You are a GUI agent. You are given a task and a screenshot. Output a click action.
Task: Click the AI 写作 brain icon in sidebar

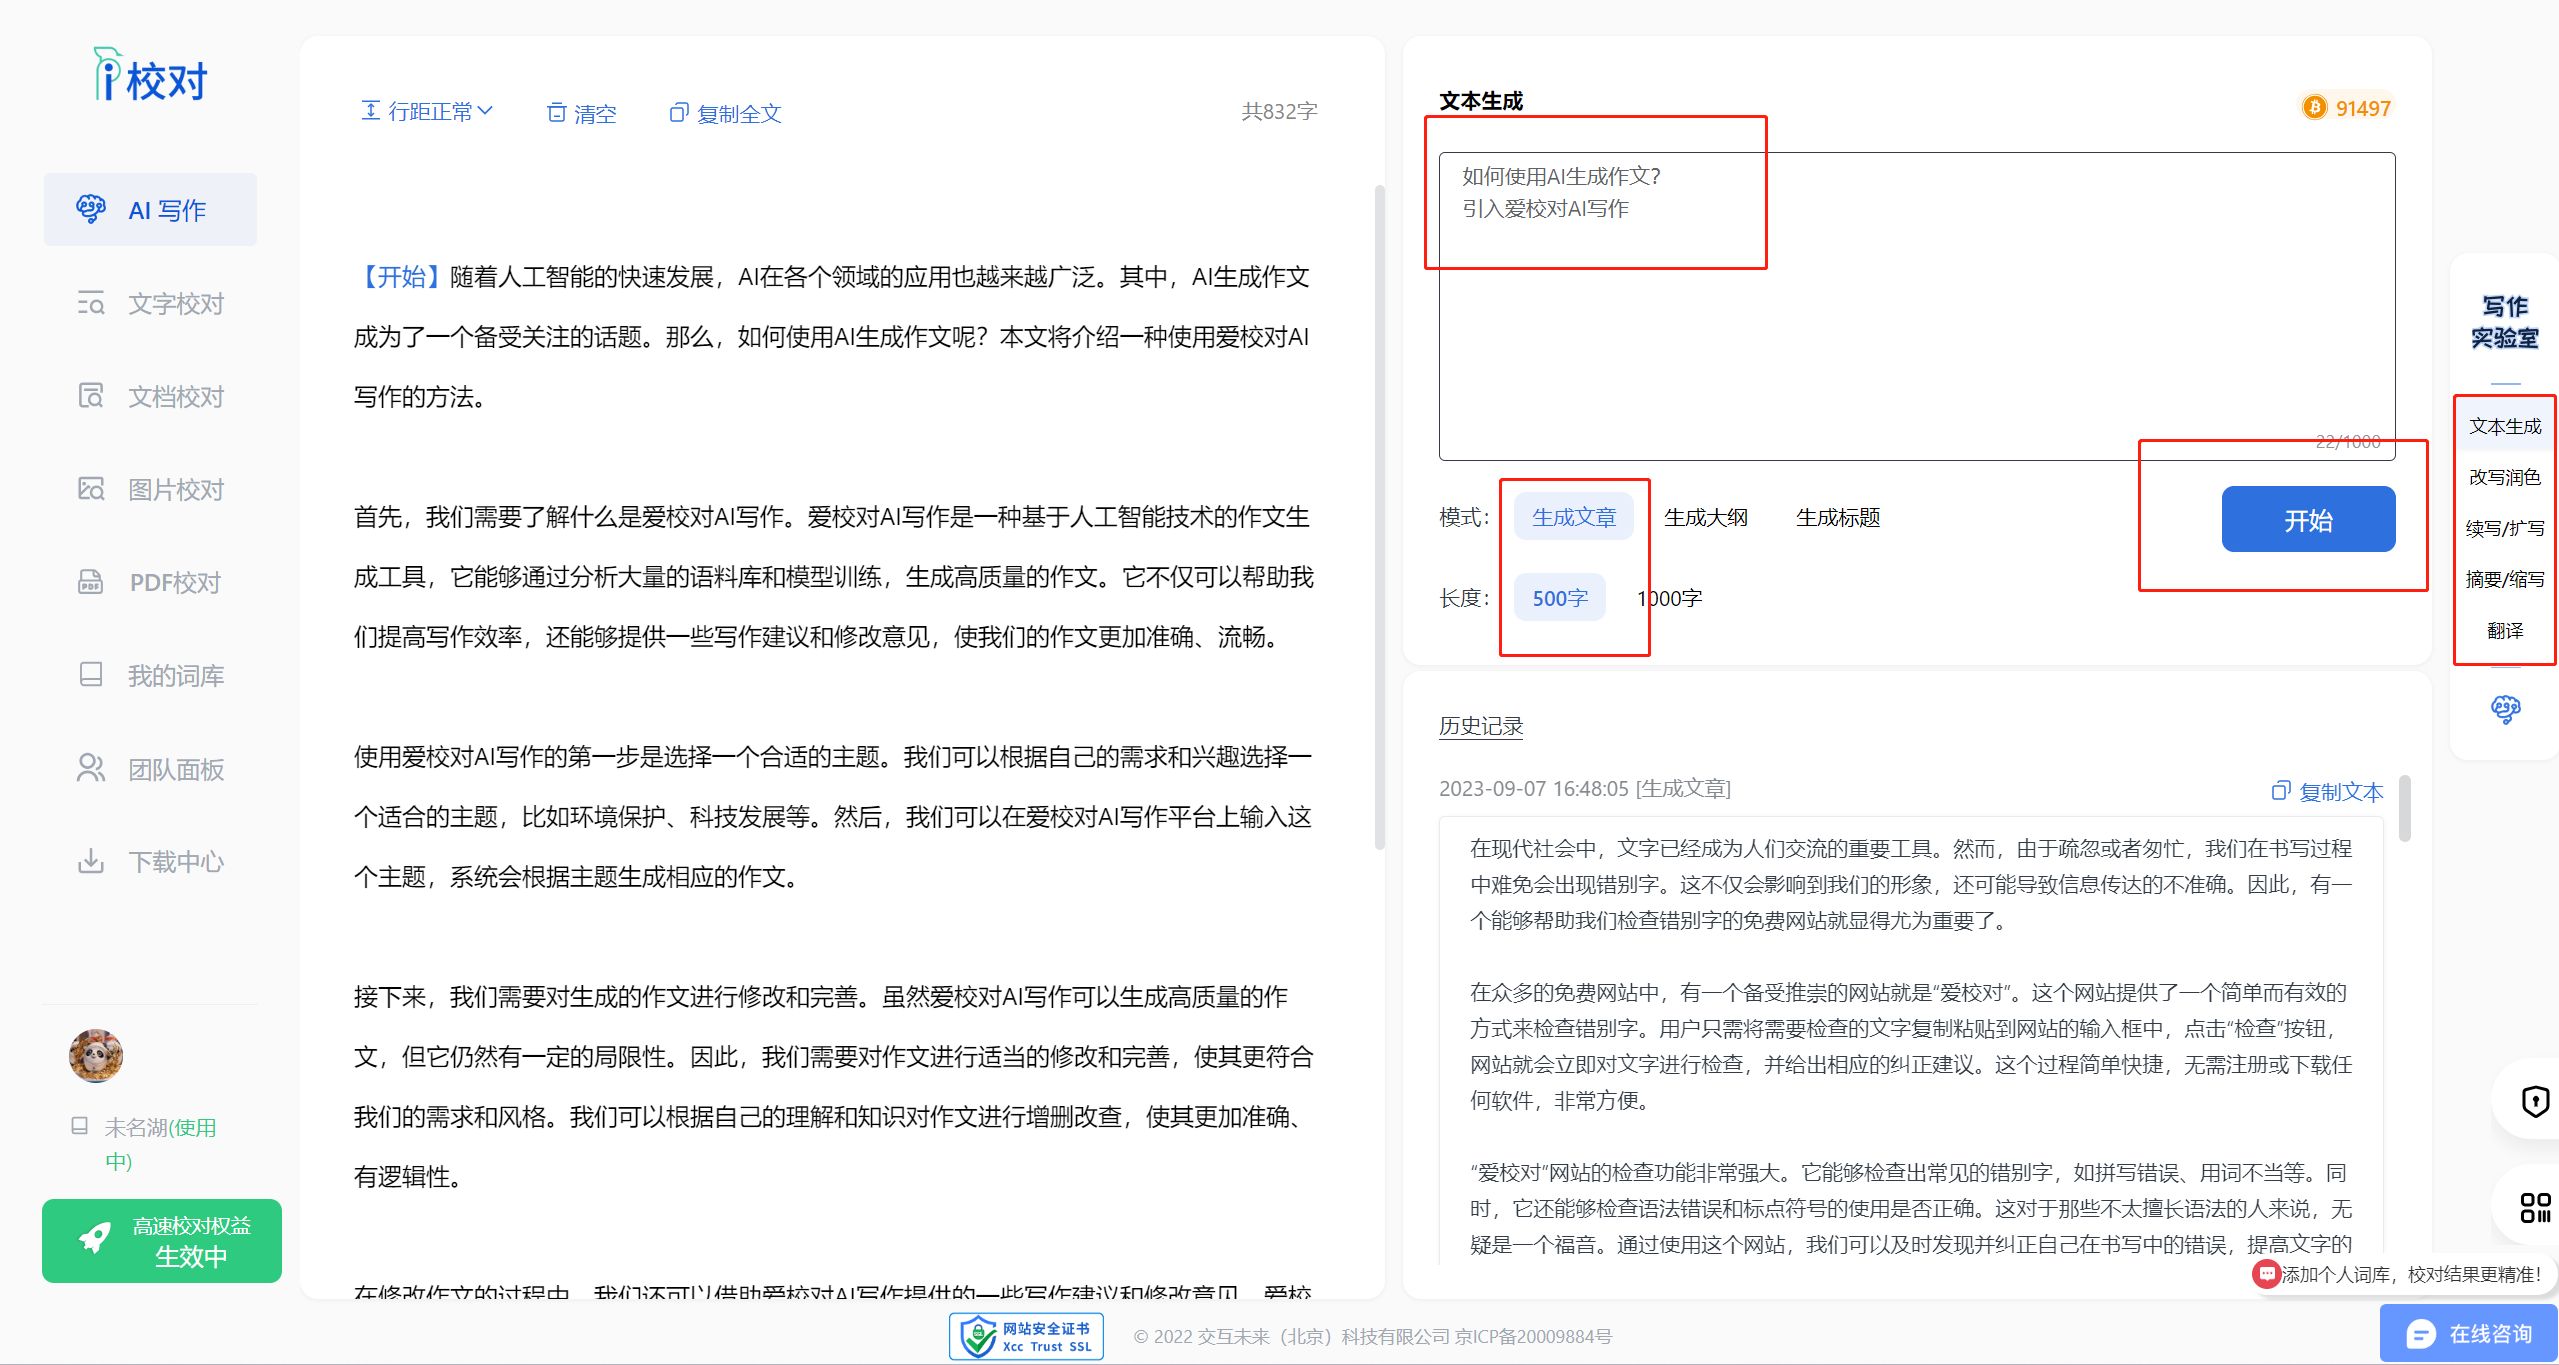91,209
